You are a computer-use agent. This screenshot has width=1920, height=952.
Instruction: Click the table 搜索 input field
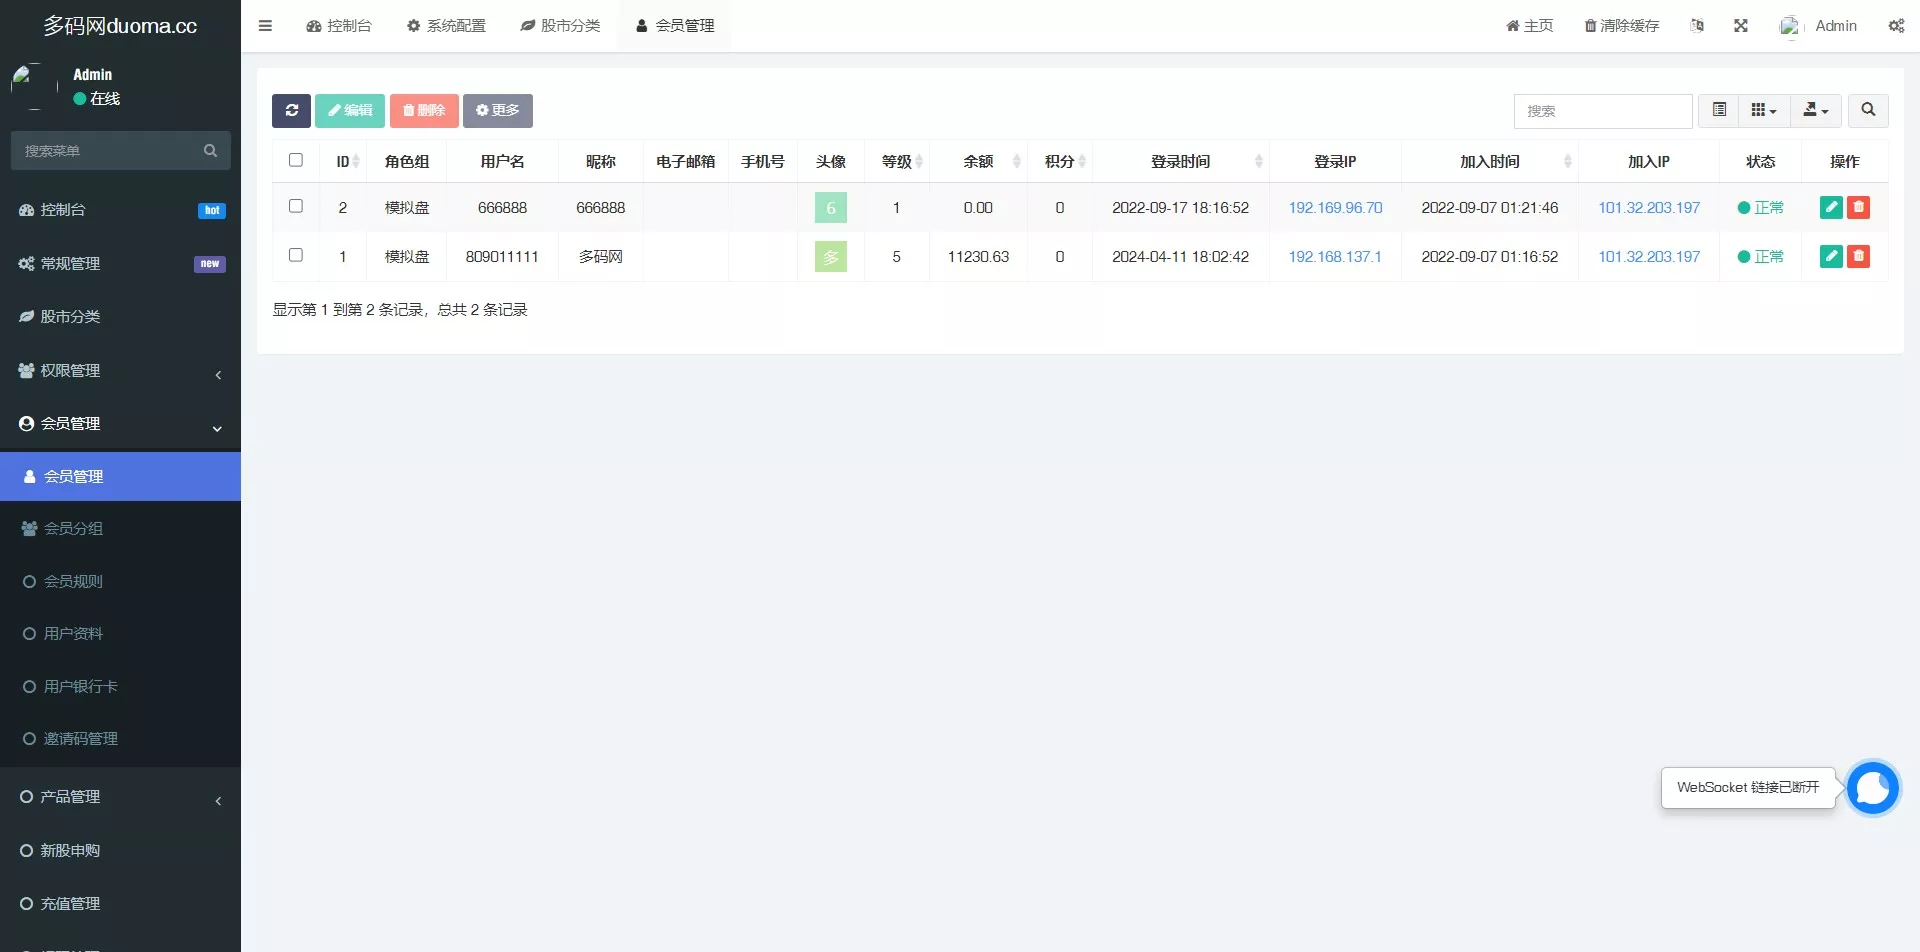pyautogui.click(x=1602, y=111)
